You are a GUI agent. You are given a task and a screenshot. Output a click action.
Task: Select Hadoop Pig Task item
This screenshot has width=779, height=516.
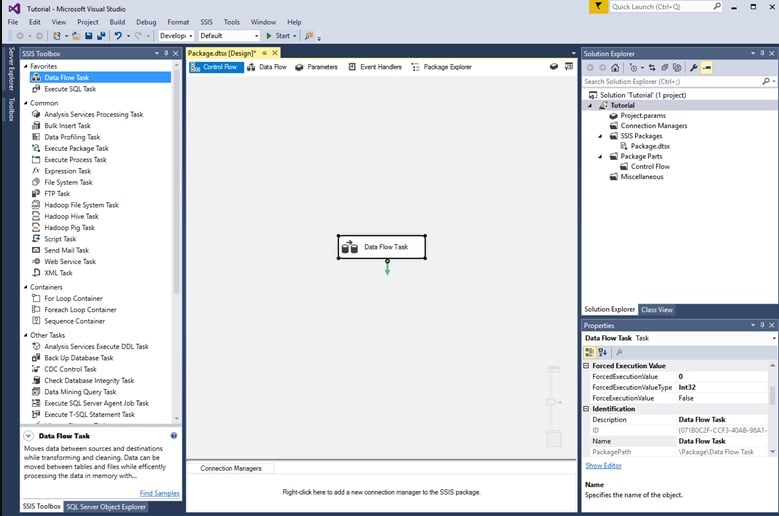click(69, 228)
